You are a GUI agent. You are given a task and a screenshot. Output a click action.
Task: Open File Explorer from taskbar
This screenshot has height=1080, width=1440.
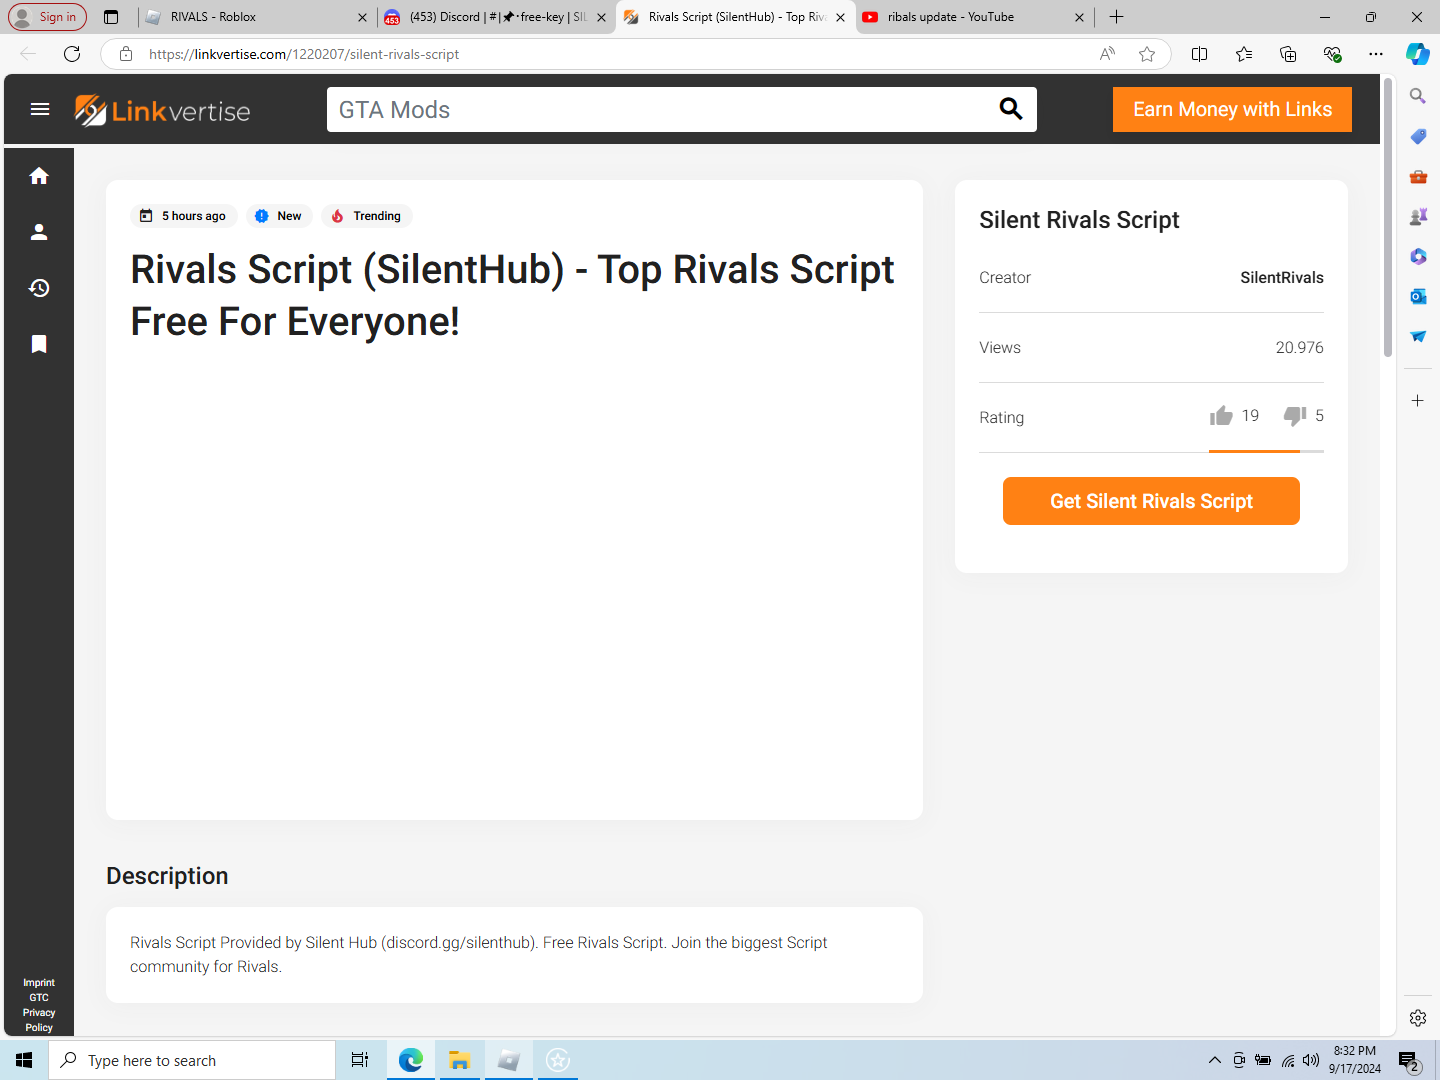pos(459,1060)
